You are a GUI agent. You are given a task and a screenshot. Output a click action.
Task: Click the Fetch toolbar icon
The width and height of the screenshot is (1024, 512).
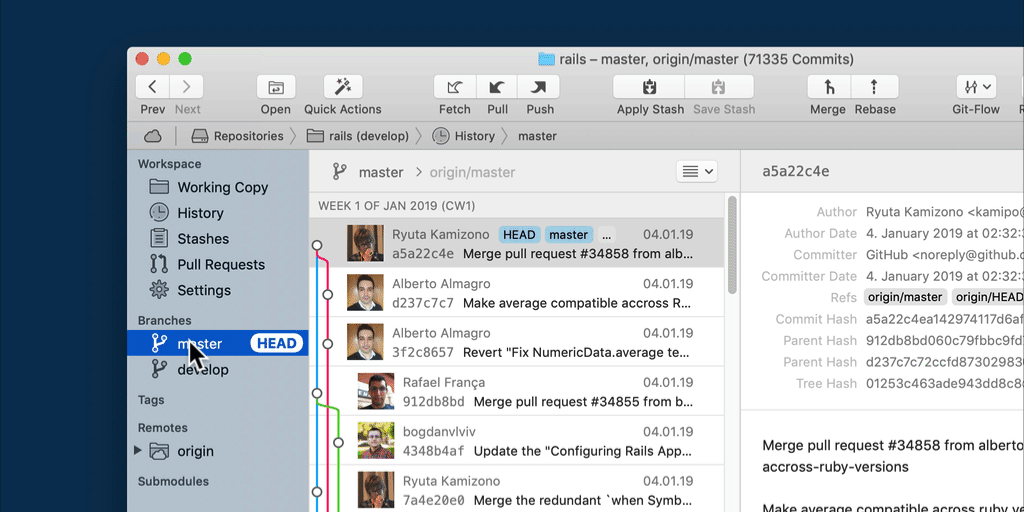[x=455, y=87]
